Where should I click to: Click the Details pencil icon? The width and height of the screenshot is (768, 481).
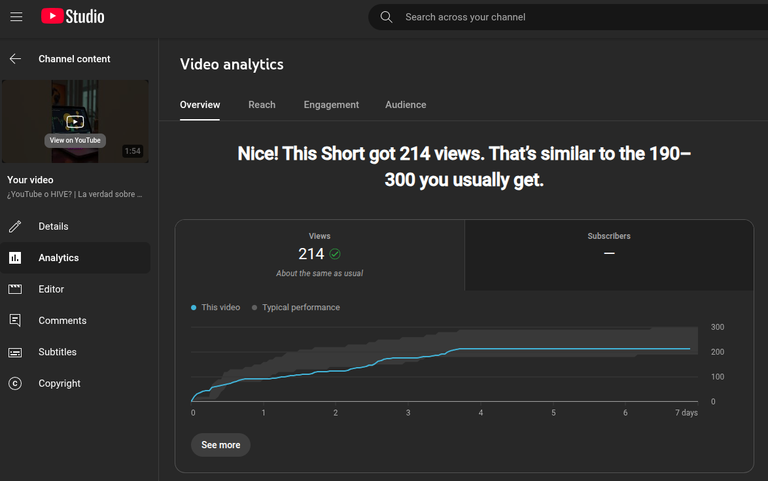click(x=15, y=226)
